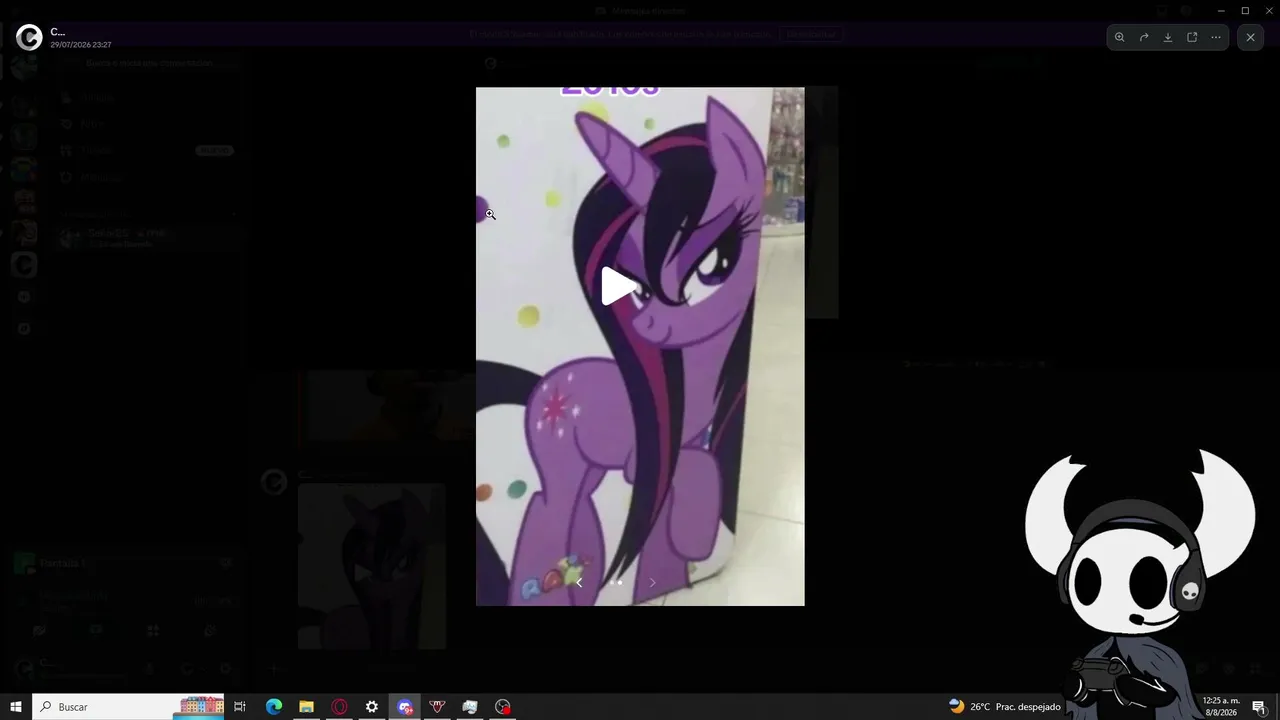This screenshot has height=720, width=1280.
Task: Close the media viewer overlay
Action: point(1250,37)
